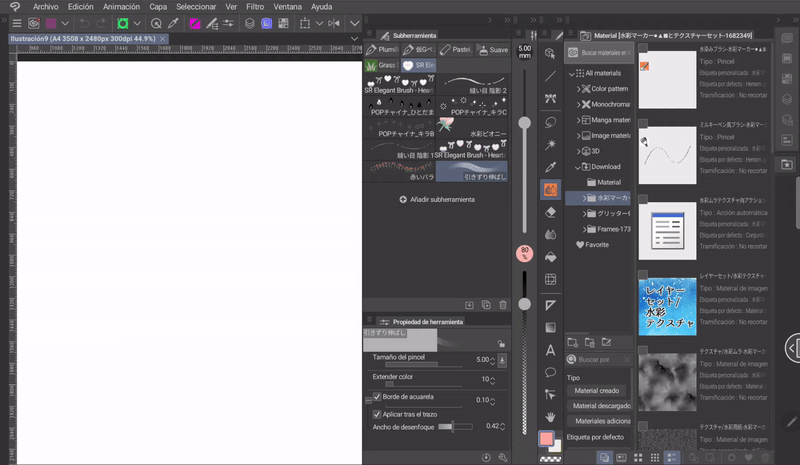Check the box above the blue layer set material
This screenshot has height=465, width=800.
[643, 274]
